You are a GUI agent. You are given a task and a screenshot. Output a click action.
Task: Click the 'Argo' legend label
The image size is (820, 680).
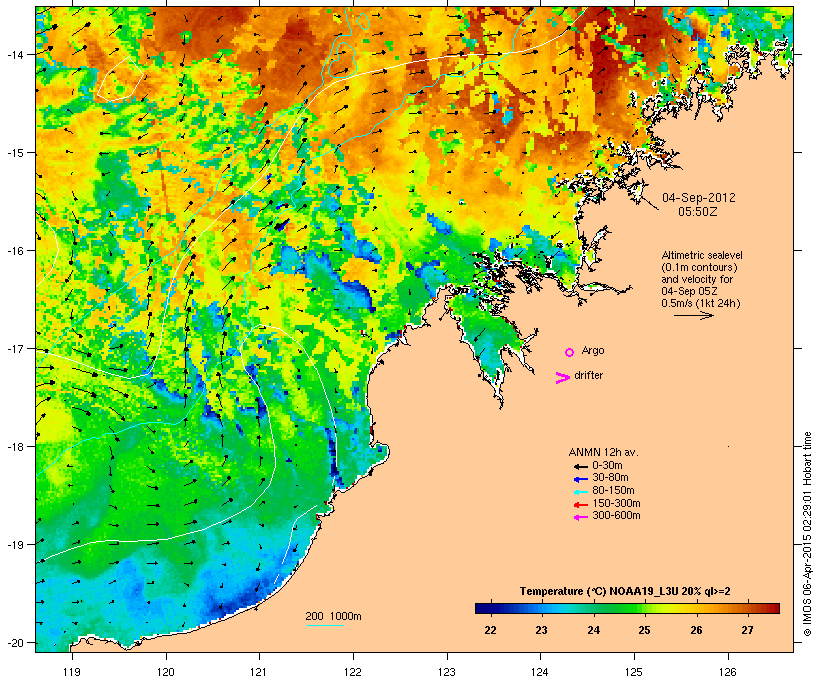[593, 350]
